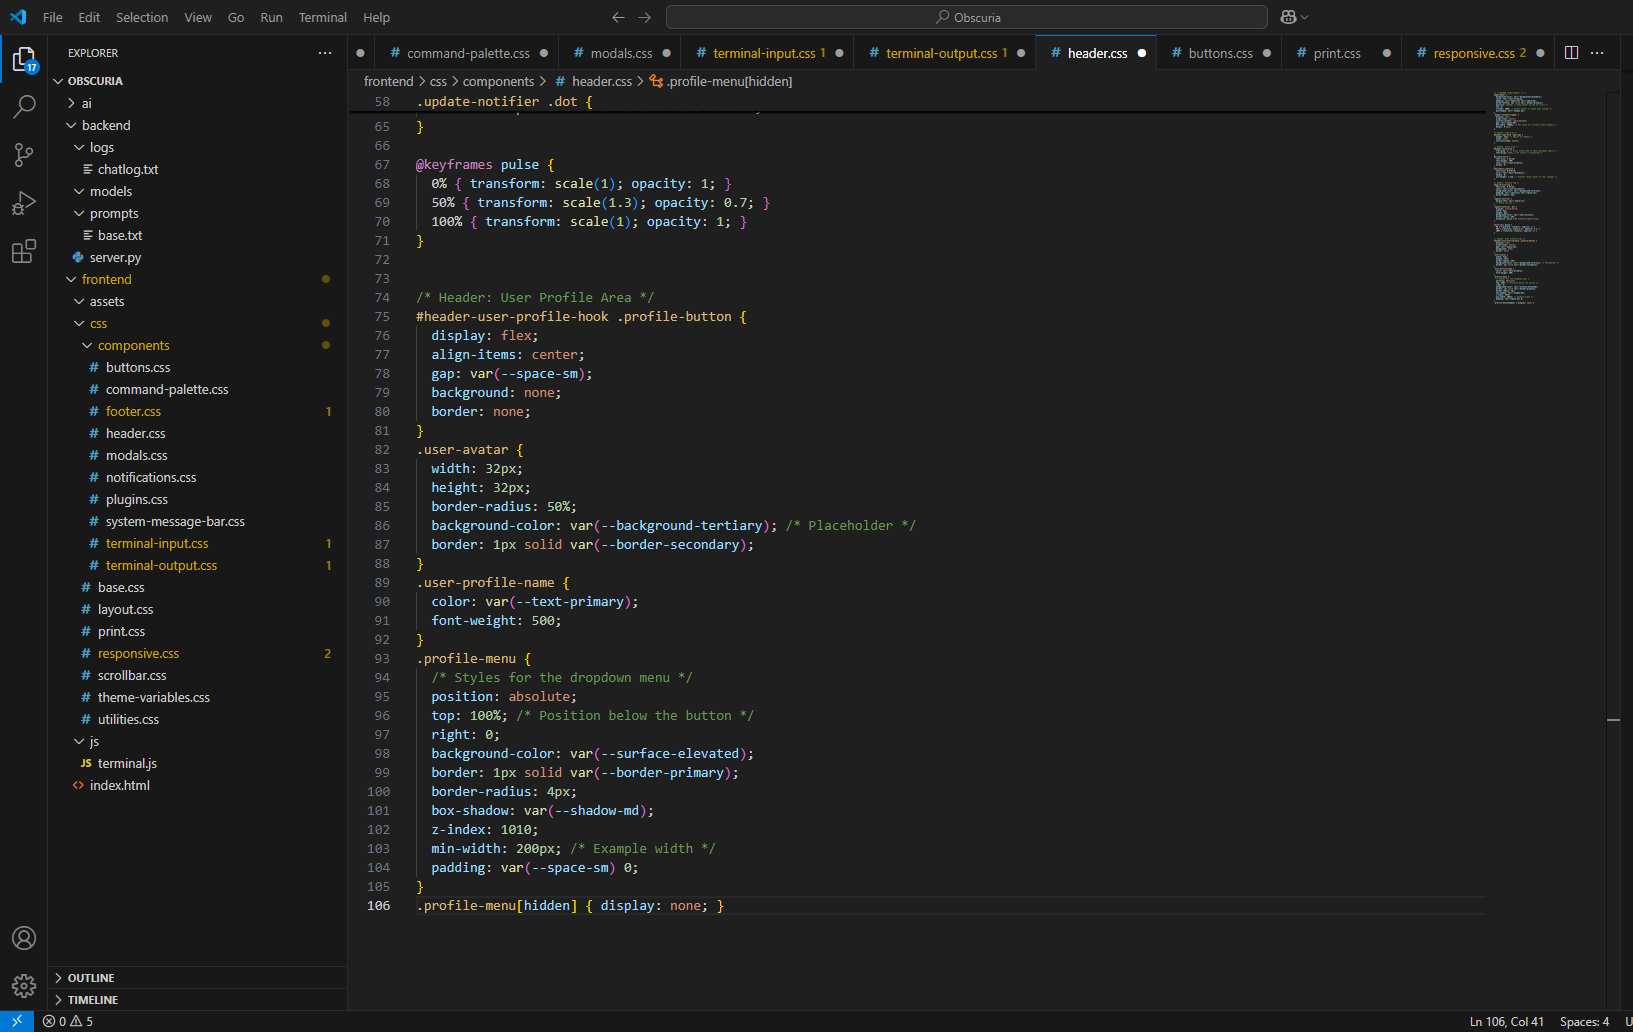Open the Help menu
Image resolution: width=1633 pixels, height=1032 pixels.
[x=376, y=17]
